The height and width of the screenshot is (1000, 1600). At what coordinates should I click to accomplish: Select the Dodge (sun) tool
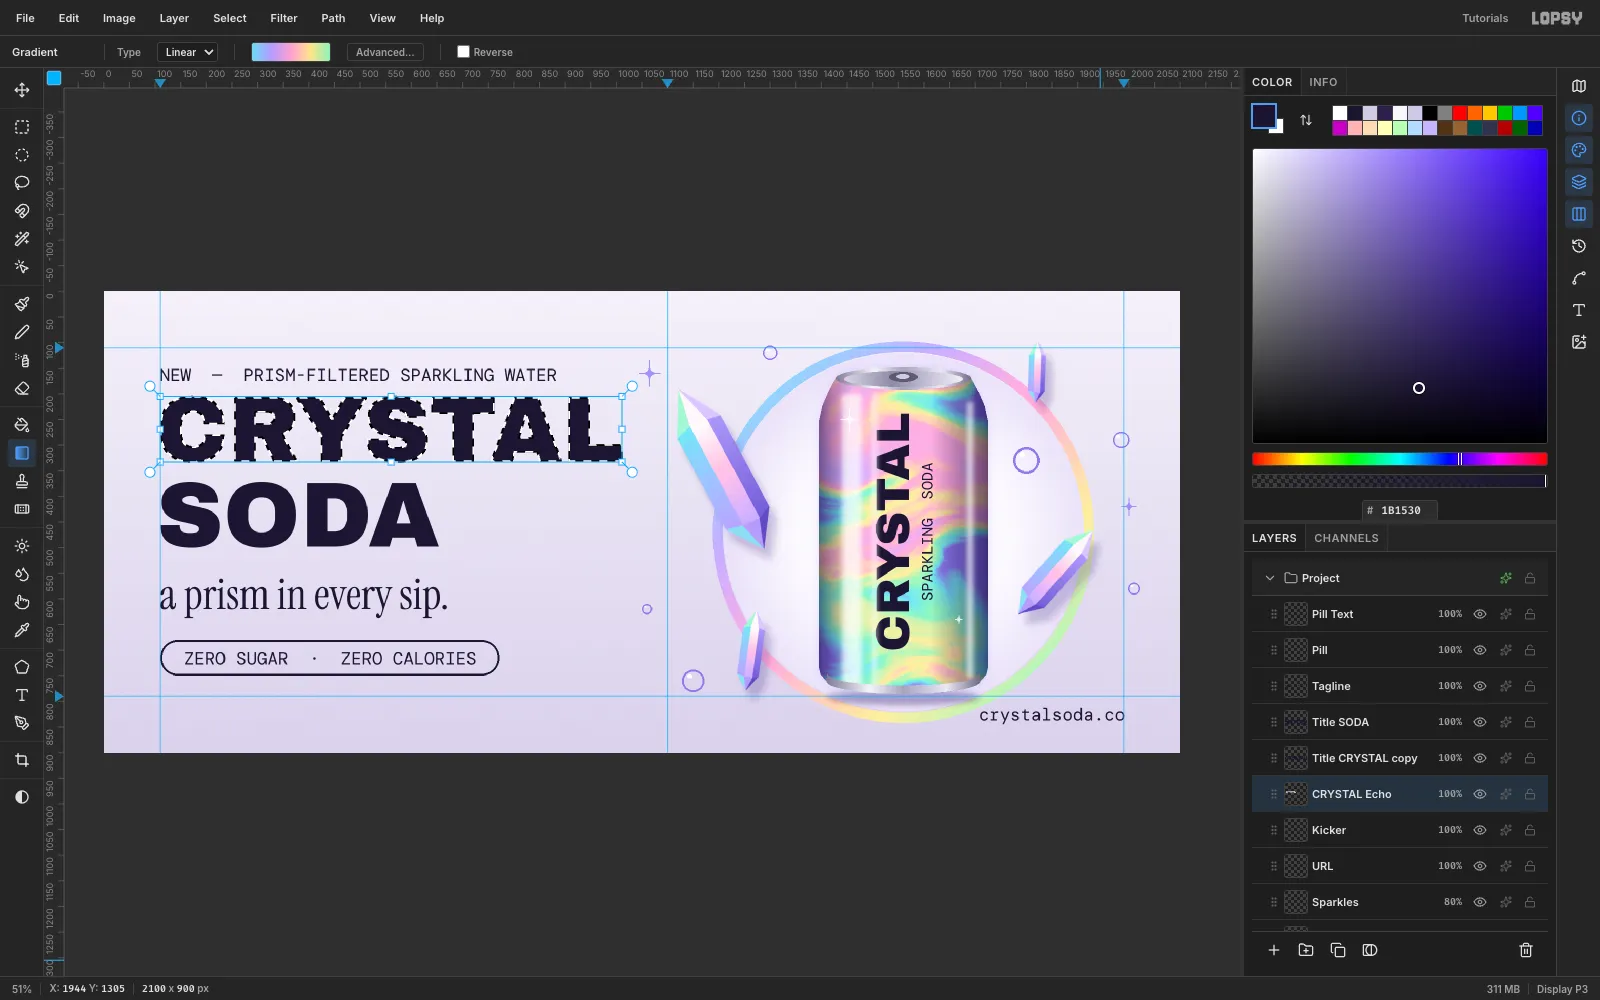(x=22, y=546)
